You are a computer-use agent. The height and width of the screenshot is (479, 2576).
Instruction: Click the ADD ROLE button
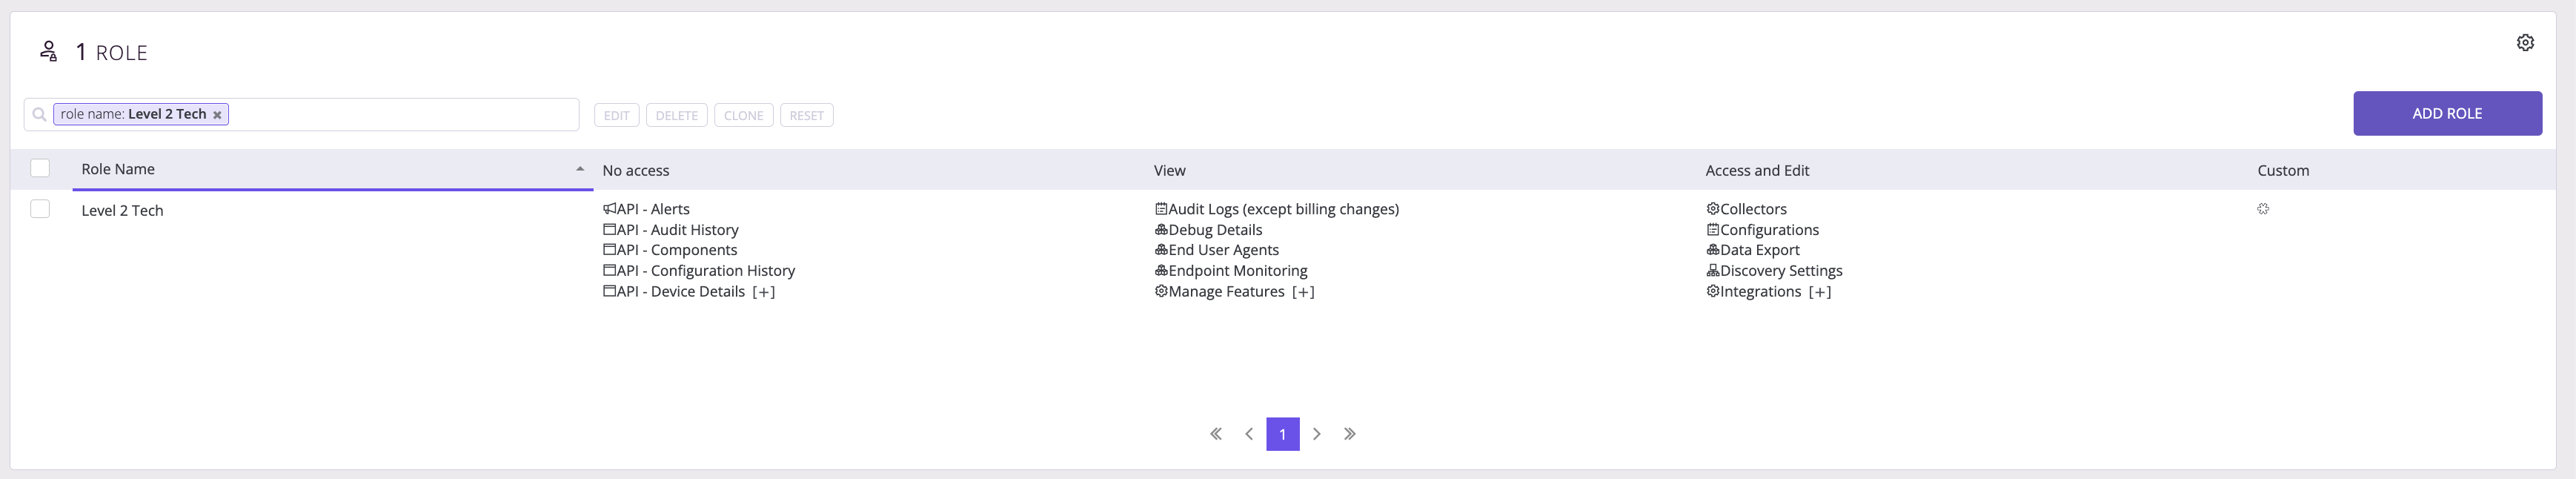[x=2447, y=113]
